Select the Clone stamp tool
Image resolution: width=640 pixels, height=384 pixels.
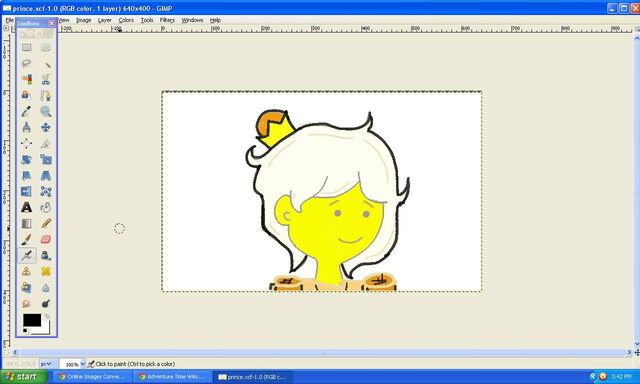[x=27, y=271]
